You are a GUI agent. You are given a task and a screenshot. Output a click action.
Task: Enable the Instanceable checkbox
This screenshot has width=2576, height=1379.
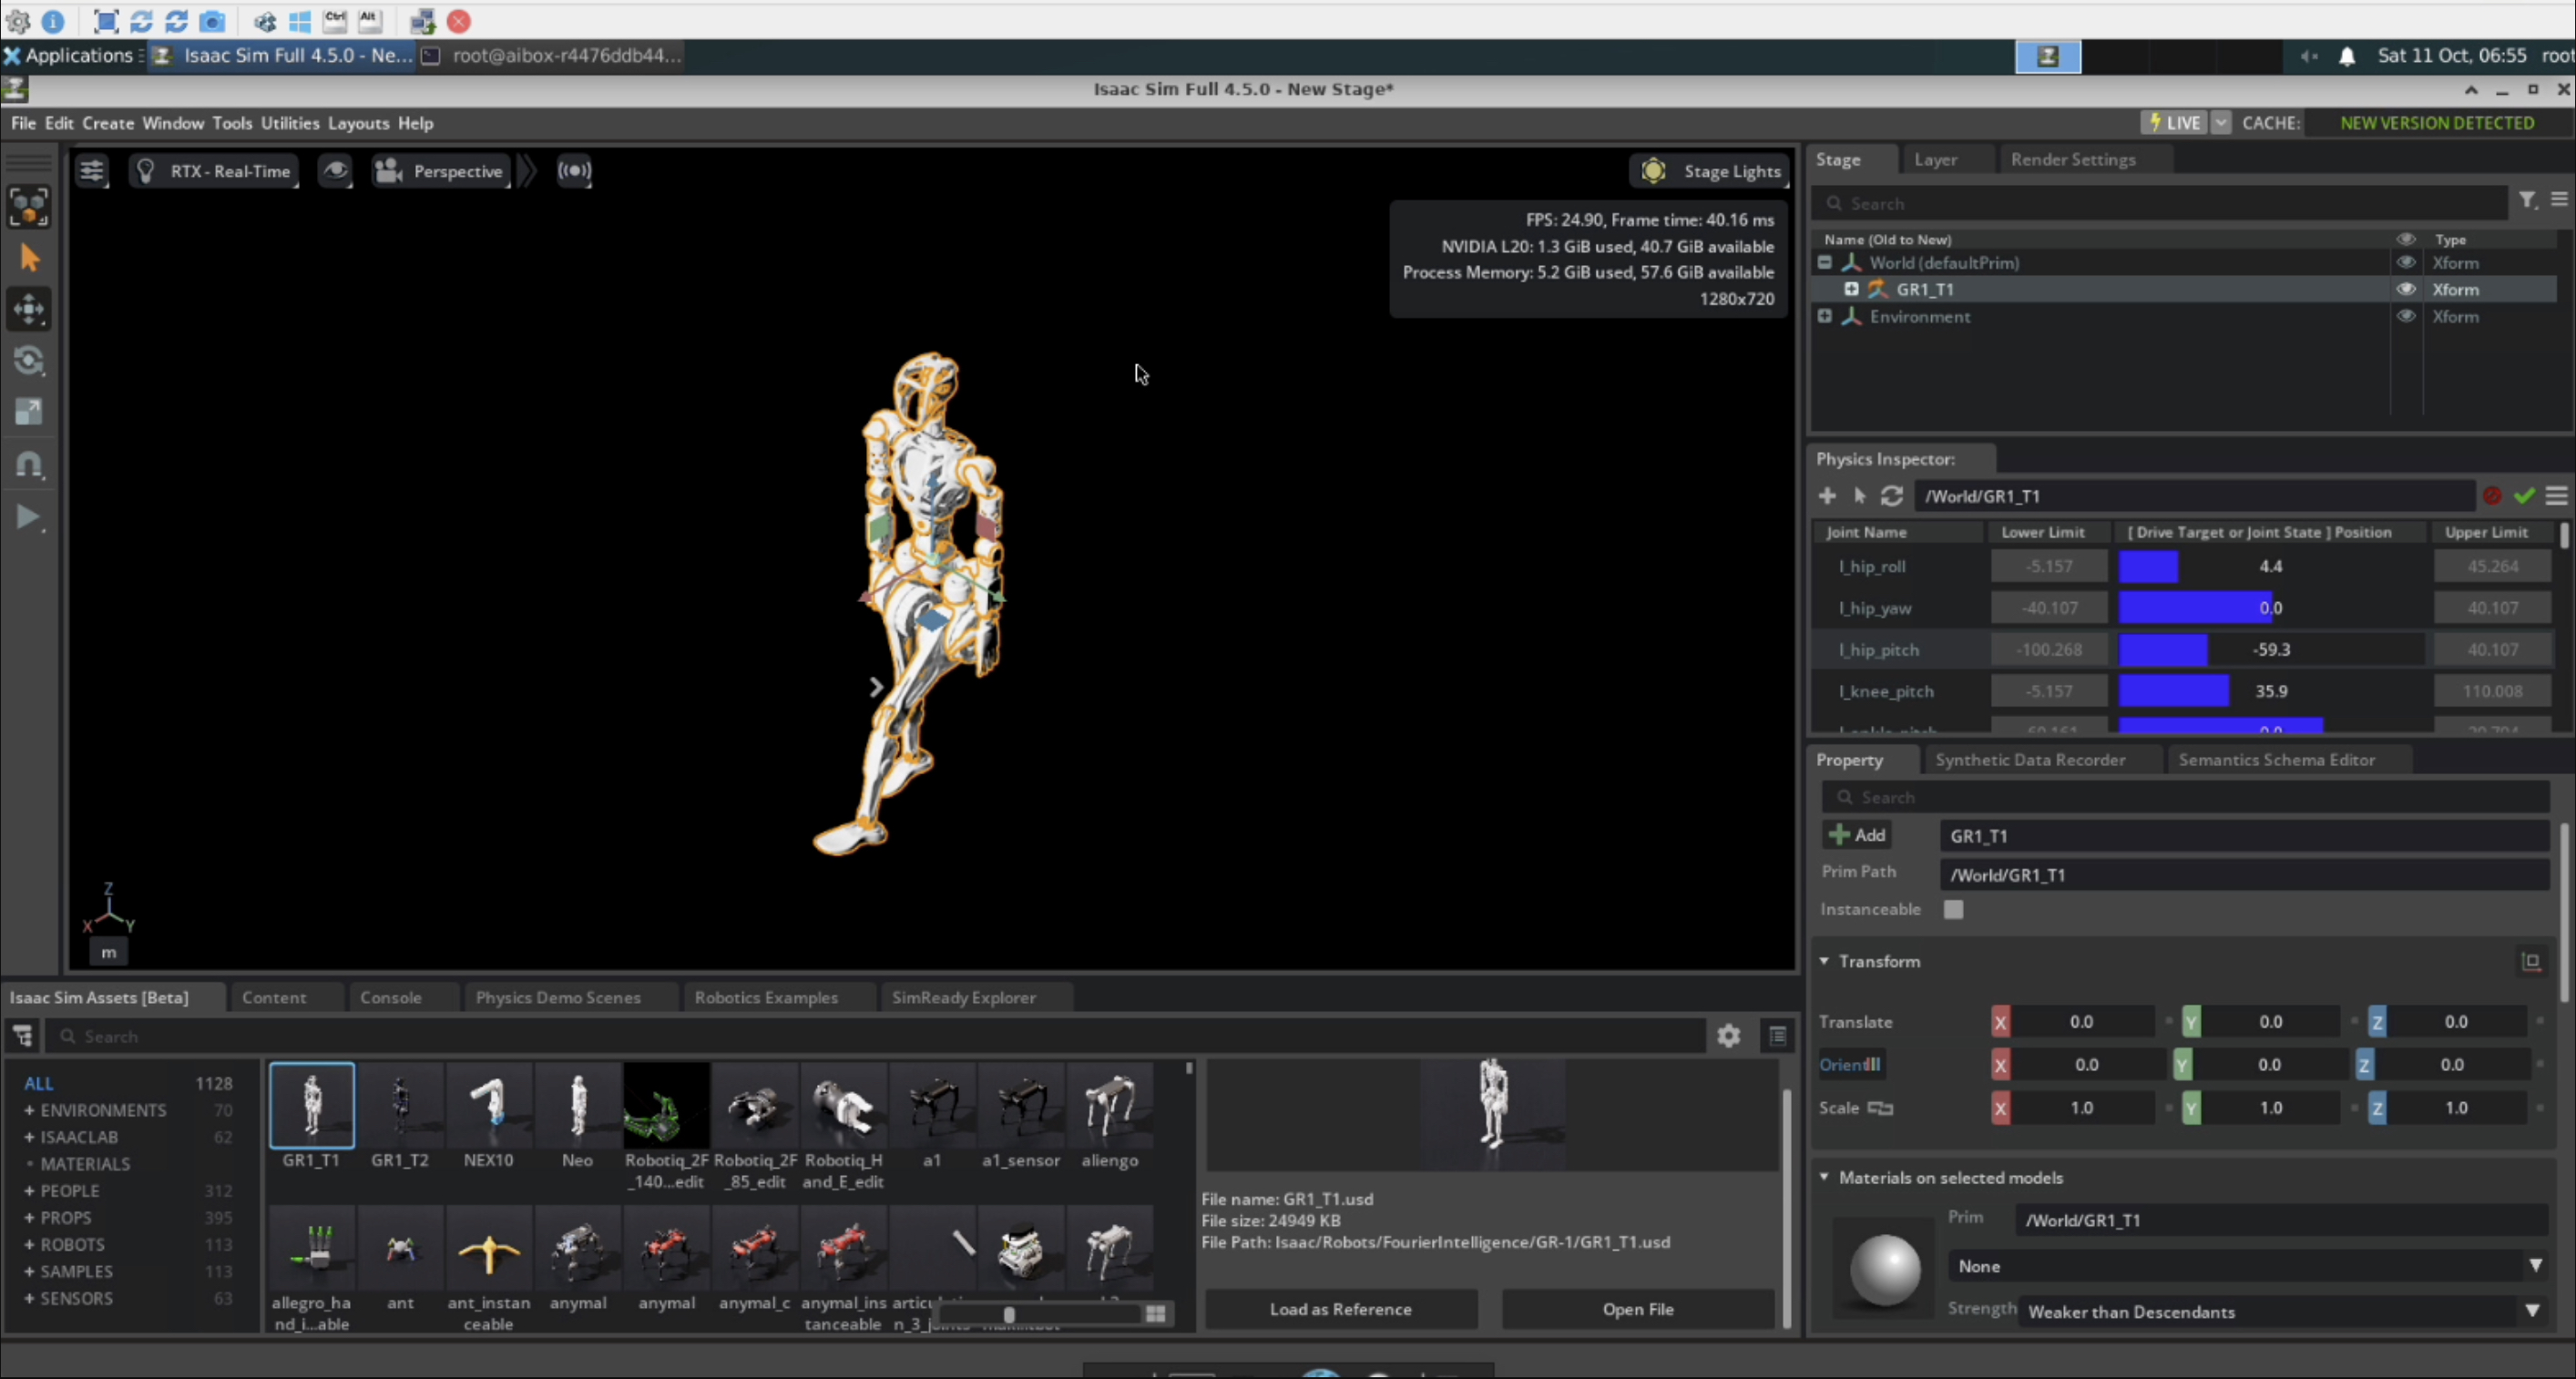[1952, 909]
